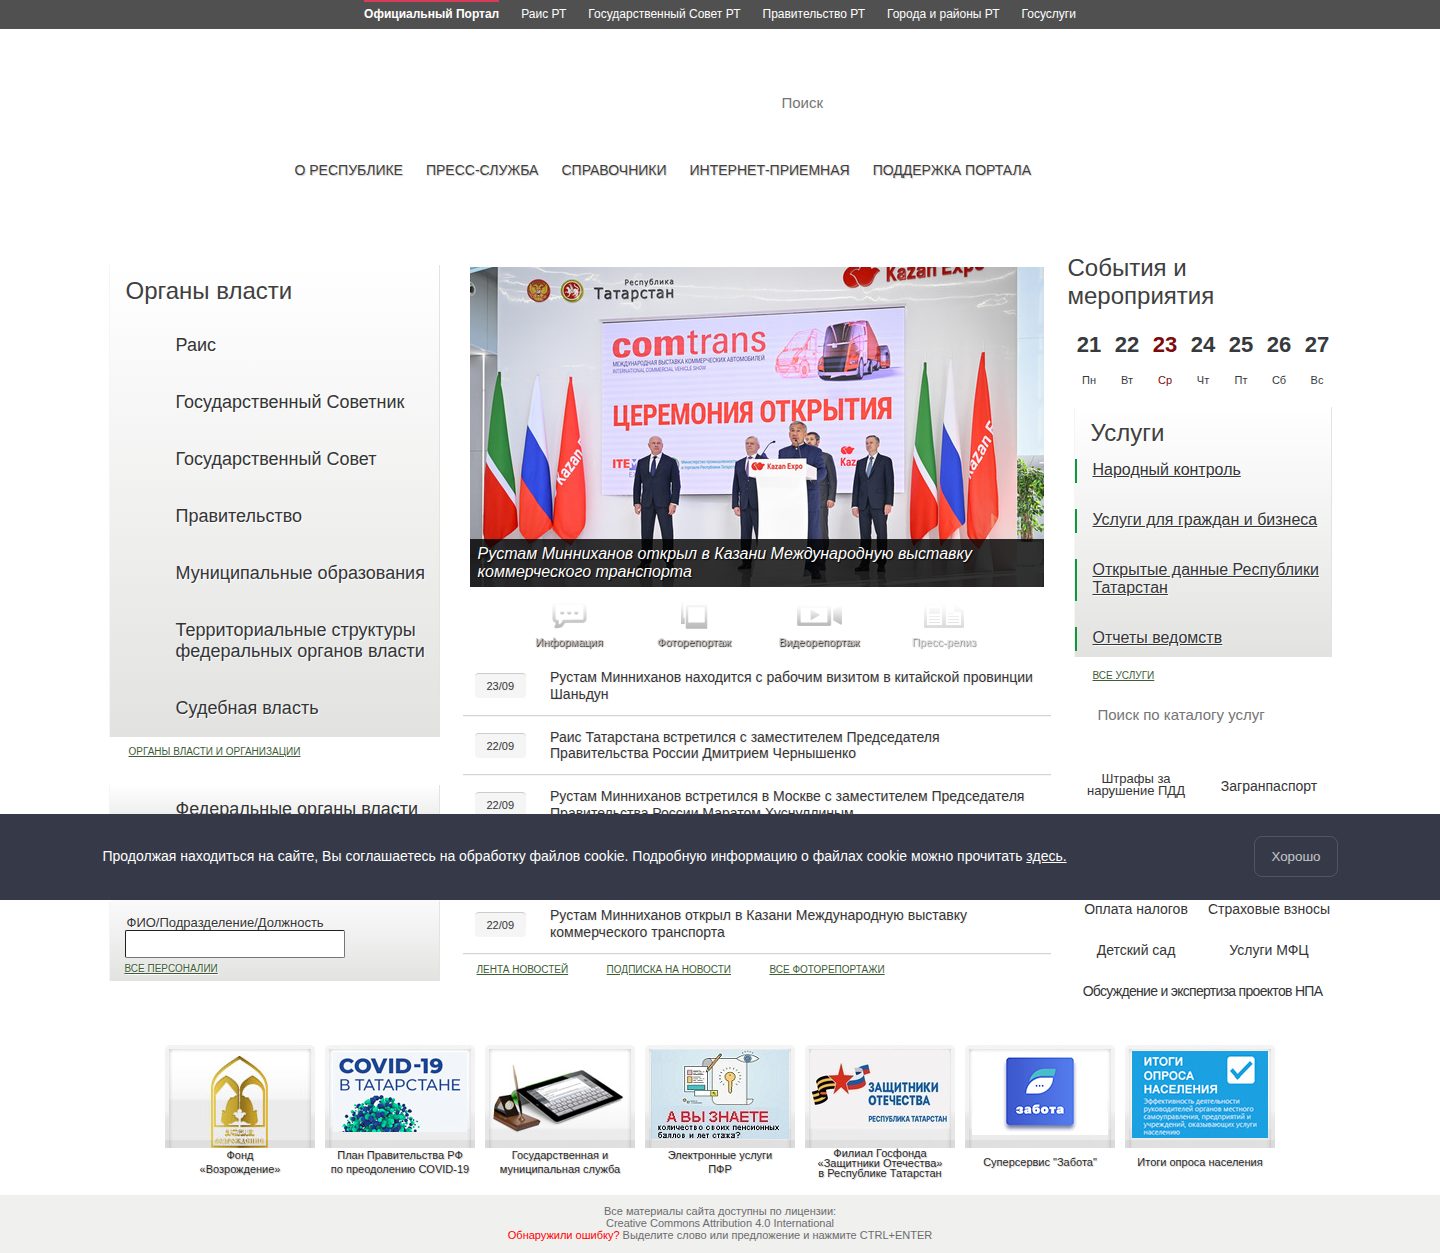The width and height of the screenshot is (1440, 1253).
Task: Open the Фоторепортаж photo icon
Action: click(694, 616)
